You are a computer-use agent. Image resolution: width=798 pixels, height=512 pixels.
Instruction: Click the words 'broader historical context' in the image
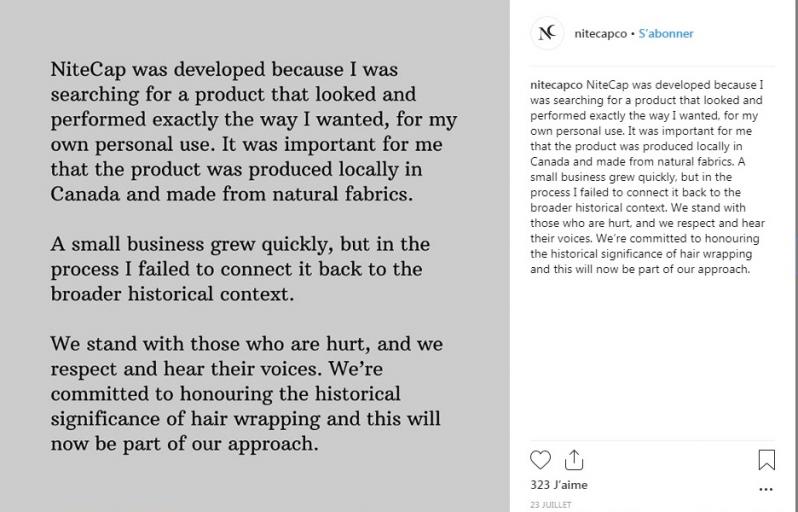coord(170,294)
